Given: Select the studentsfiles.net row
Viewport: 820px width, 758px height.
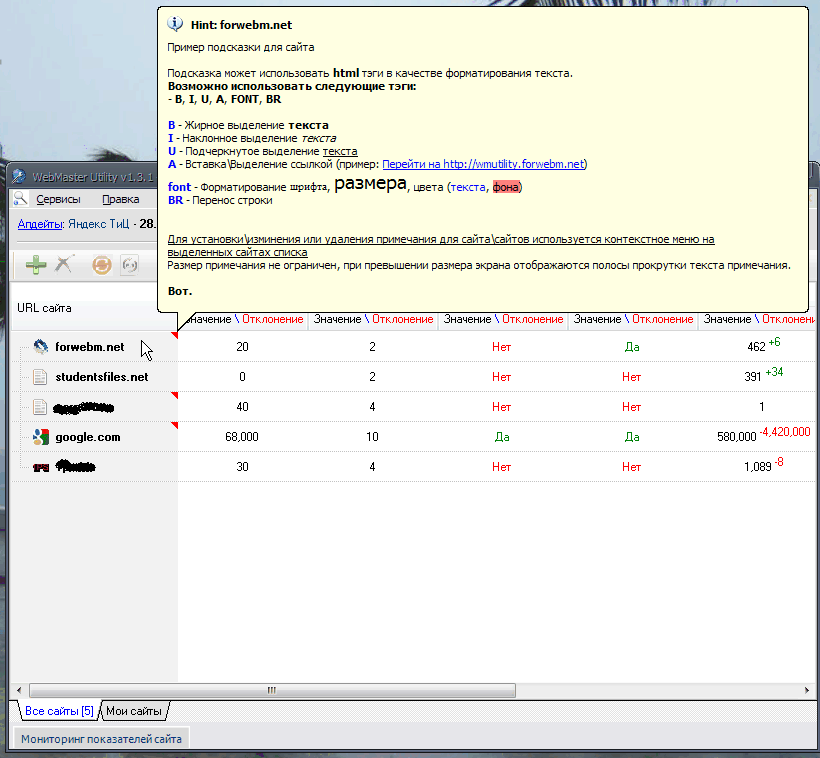Looking at the screenshot, I should tap(101, 377).
